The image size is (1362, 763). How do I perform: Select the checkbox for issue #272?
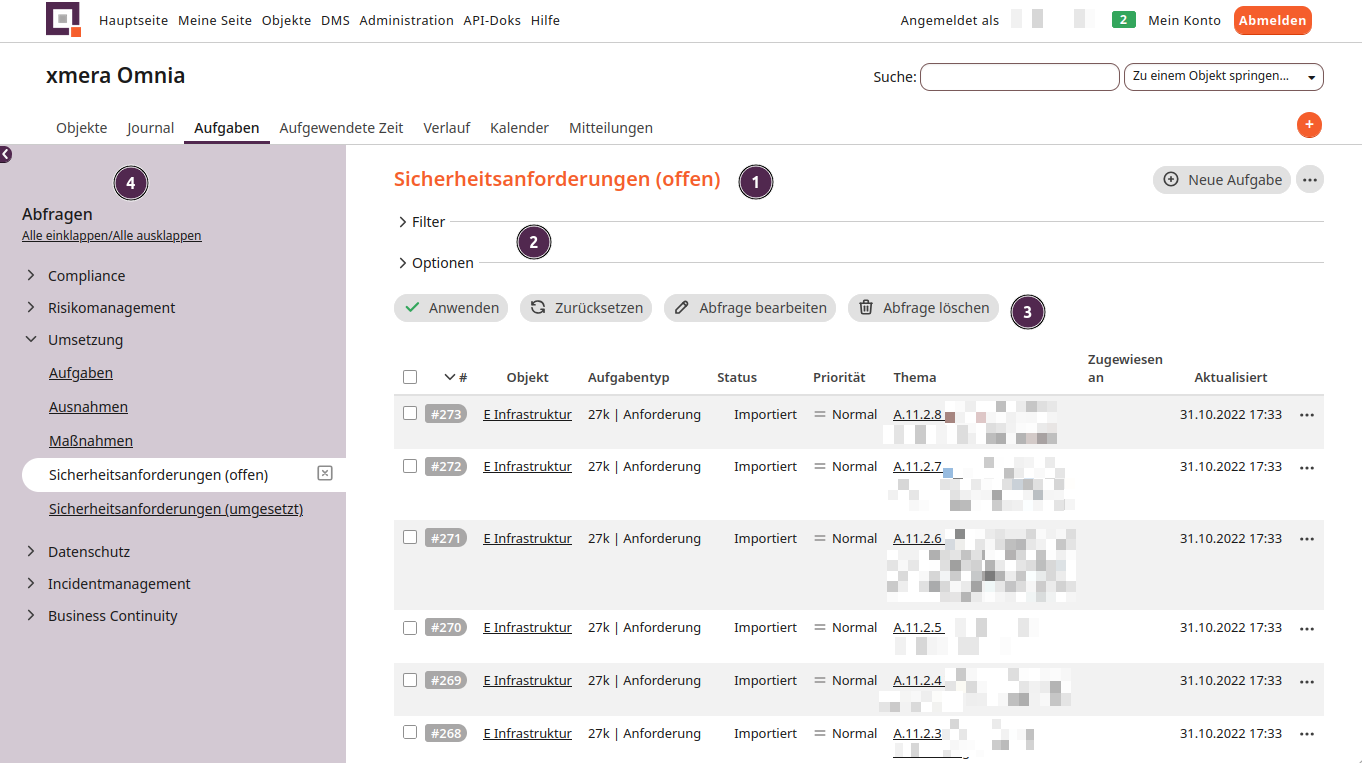click(x=410, y=465)
